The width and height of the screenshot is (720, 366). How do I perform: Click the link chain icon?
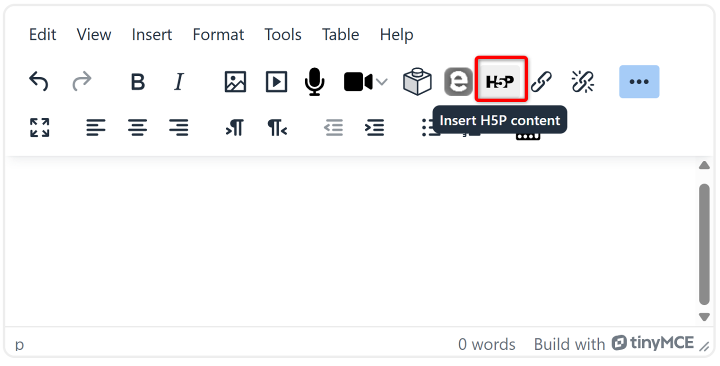coord(541,82)
